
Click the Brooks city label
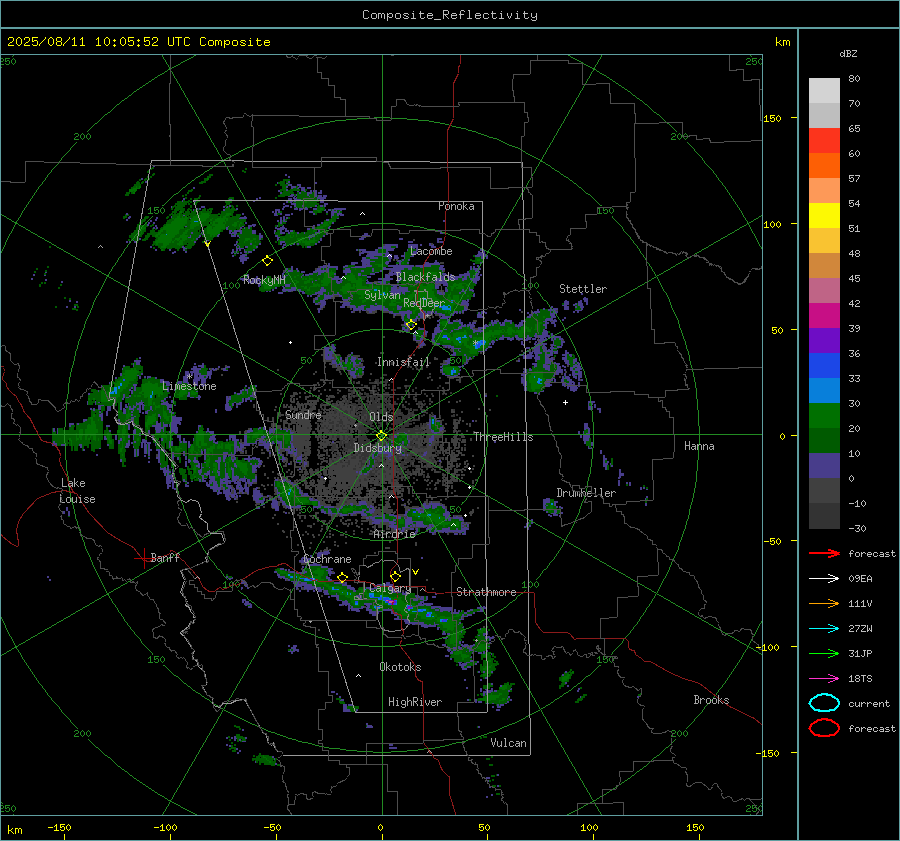(711, 700)
